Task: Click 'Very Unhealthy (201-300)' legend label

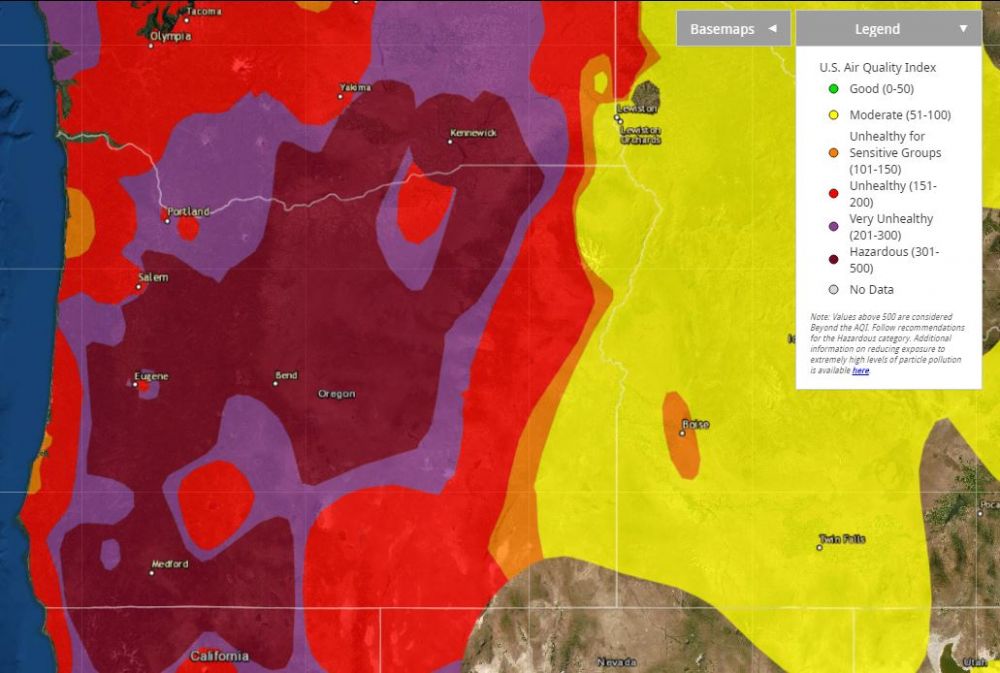Action: coord(891,226)
